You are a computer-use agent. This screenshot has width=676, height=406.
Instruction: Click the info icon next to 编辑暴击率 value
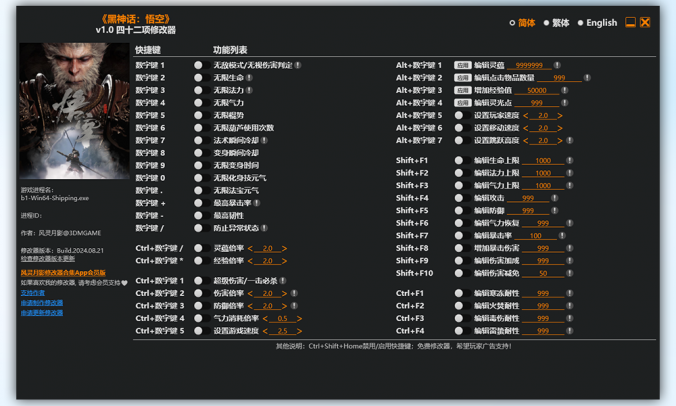pyautogui.click(x=563, y=236)
